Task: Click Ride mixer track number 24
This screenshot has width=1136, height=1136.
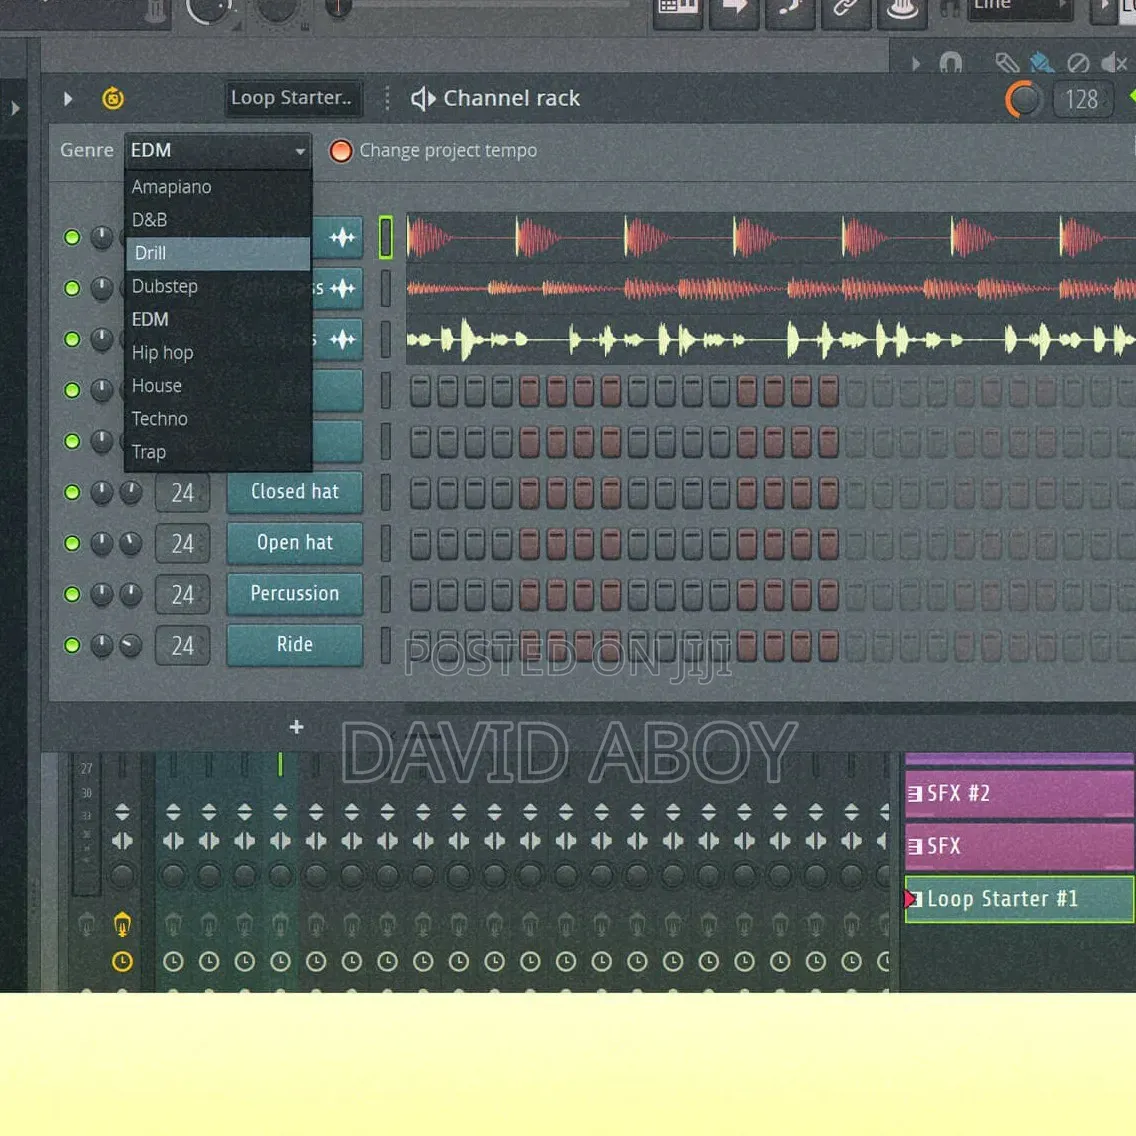Action: pos(183,646)
